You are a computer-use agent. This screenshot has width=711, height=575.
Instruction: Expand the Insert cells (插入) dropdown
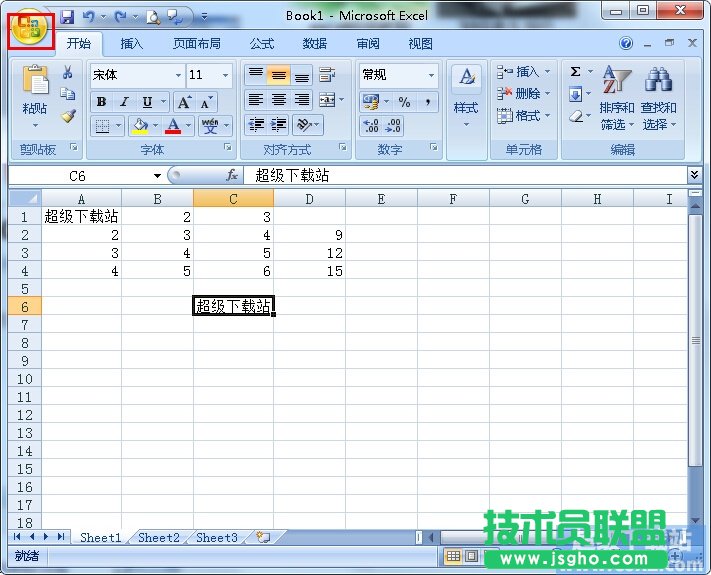pos(547,72)
